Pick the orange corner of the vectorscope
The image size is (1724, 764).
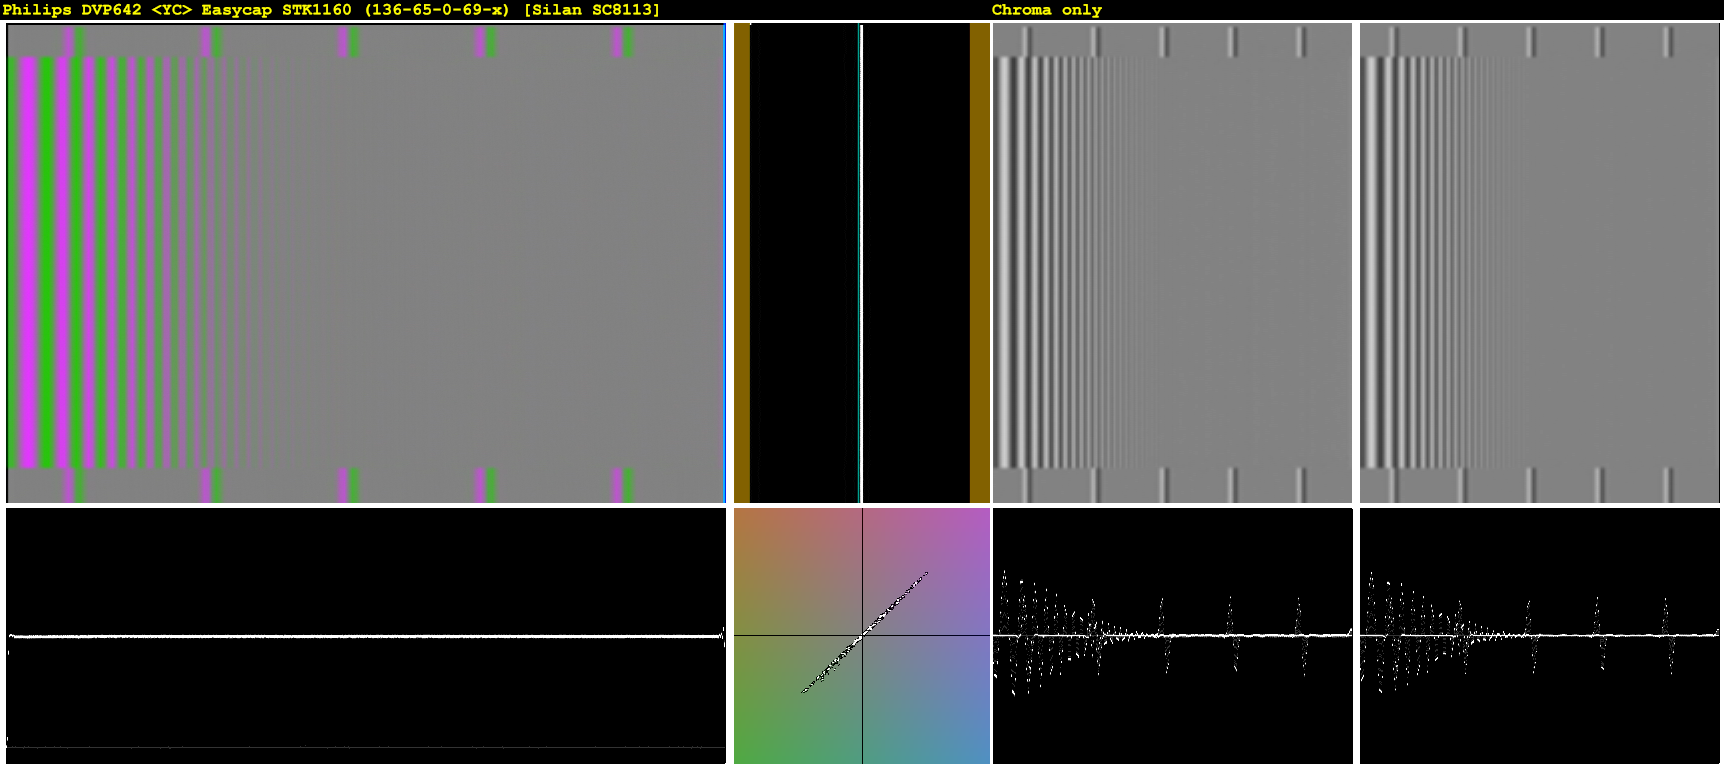(x=749, y=522)
